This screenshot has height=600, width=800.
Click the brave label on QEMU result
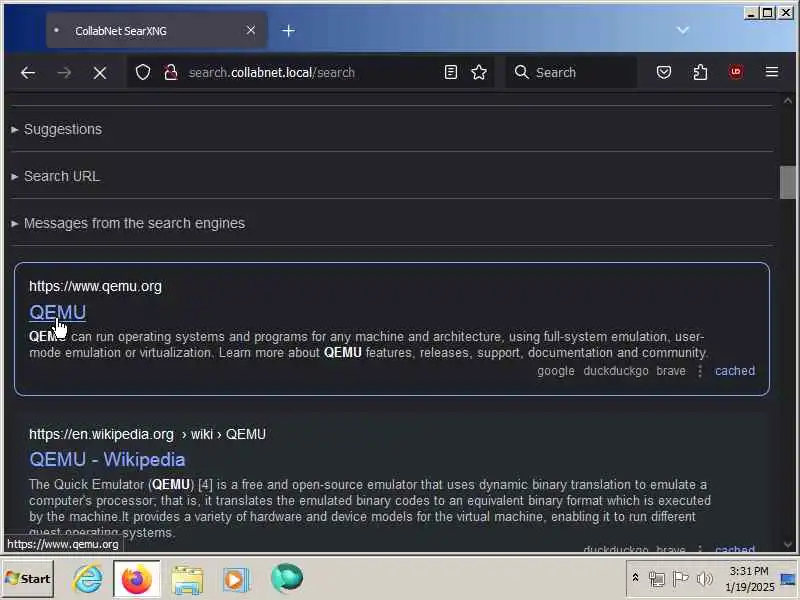pyautogui.click(x=671, y=371)
